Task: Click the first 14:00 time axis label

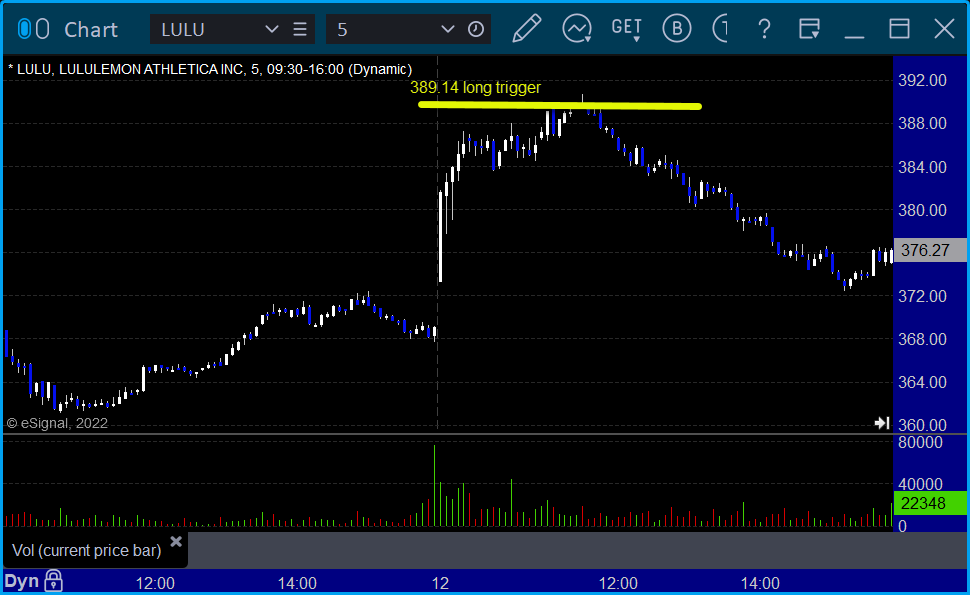Action: pos(297,583)
